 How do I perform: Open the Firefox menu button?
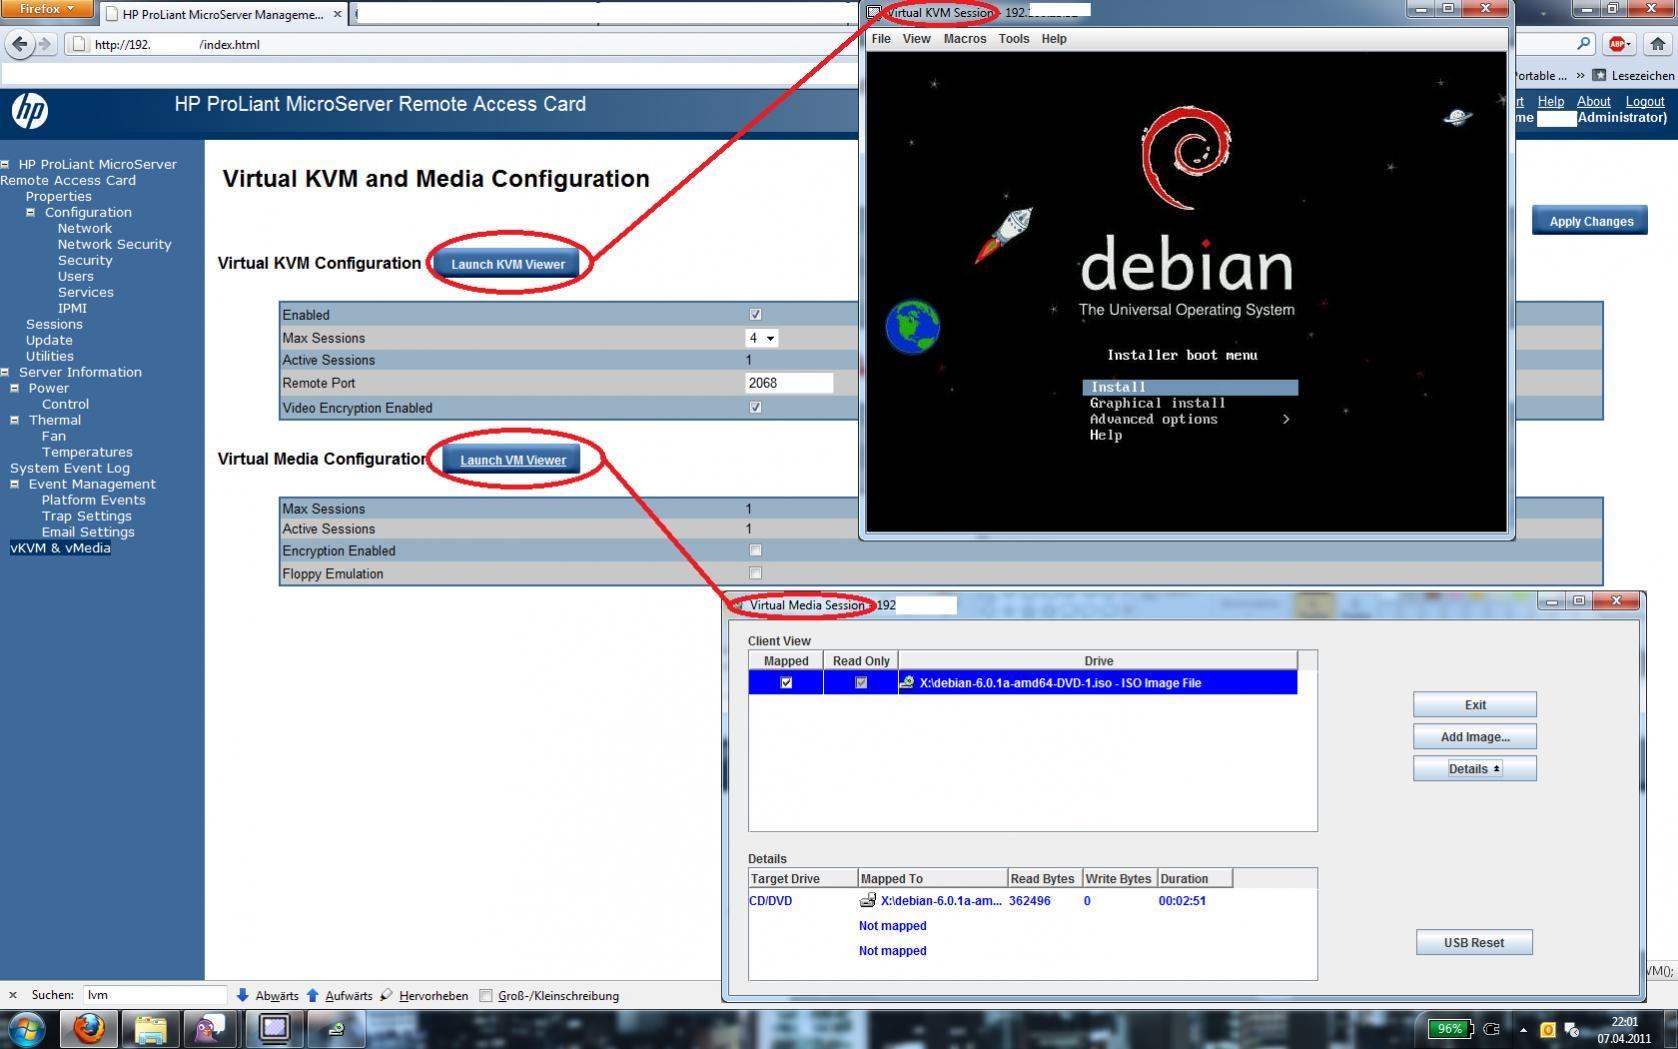[47, 9]
